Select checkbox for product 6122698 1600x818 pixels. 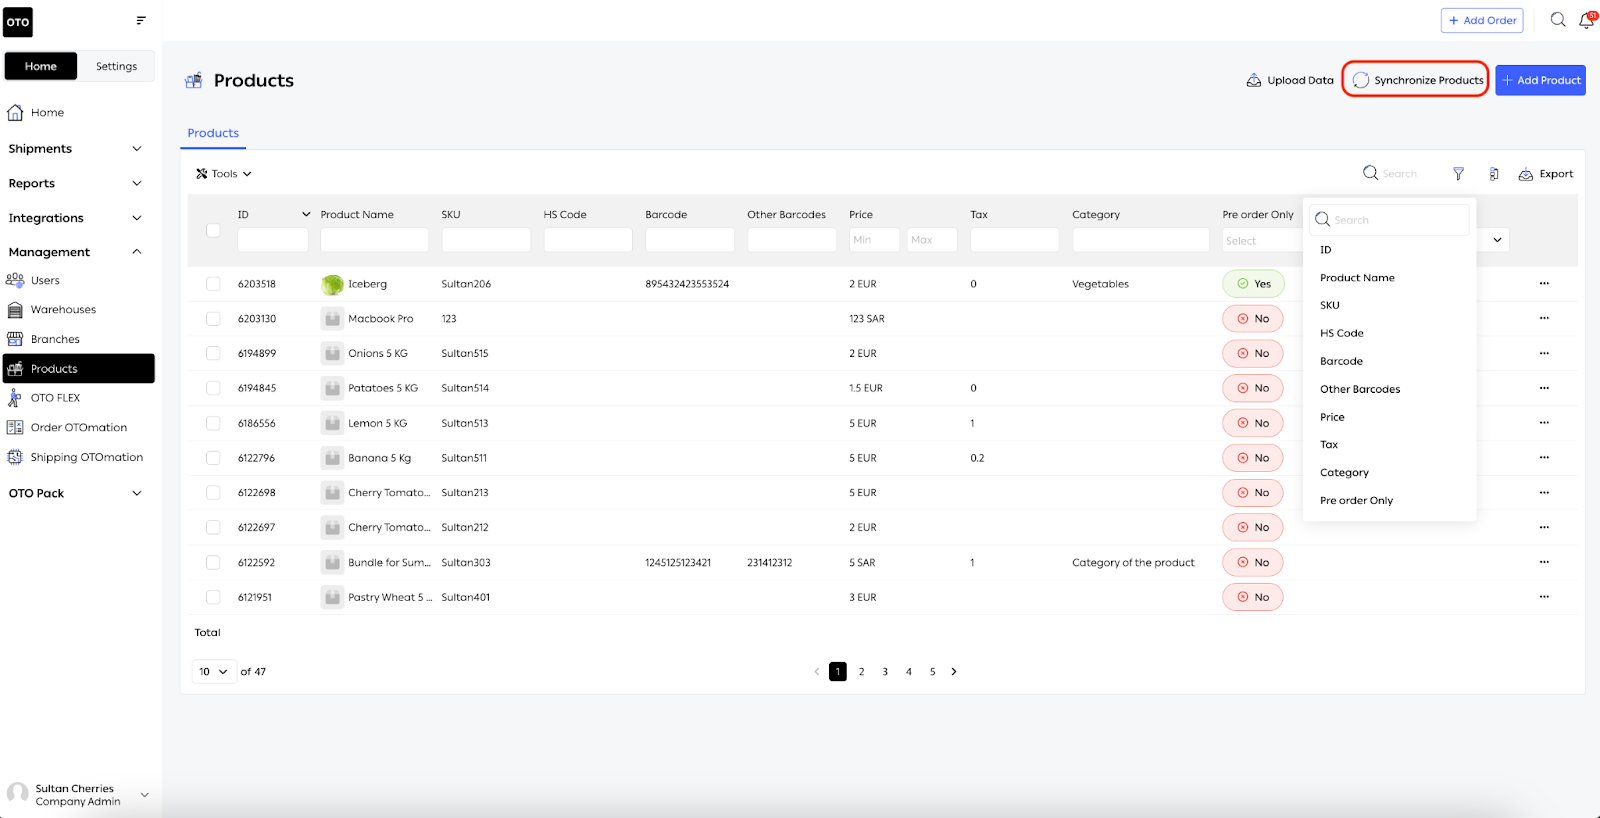coord(213,493)
